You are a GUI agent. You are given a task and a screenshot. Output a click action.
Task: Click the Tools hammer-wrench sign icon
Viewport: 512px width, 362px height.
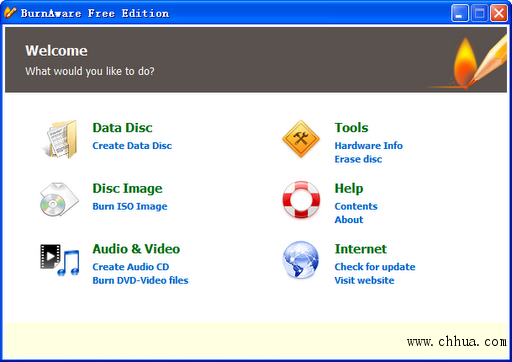pos(301,139)
